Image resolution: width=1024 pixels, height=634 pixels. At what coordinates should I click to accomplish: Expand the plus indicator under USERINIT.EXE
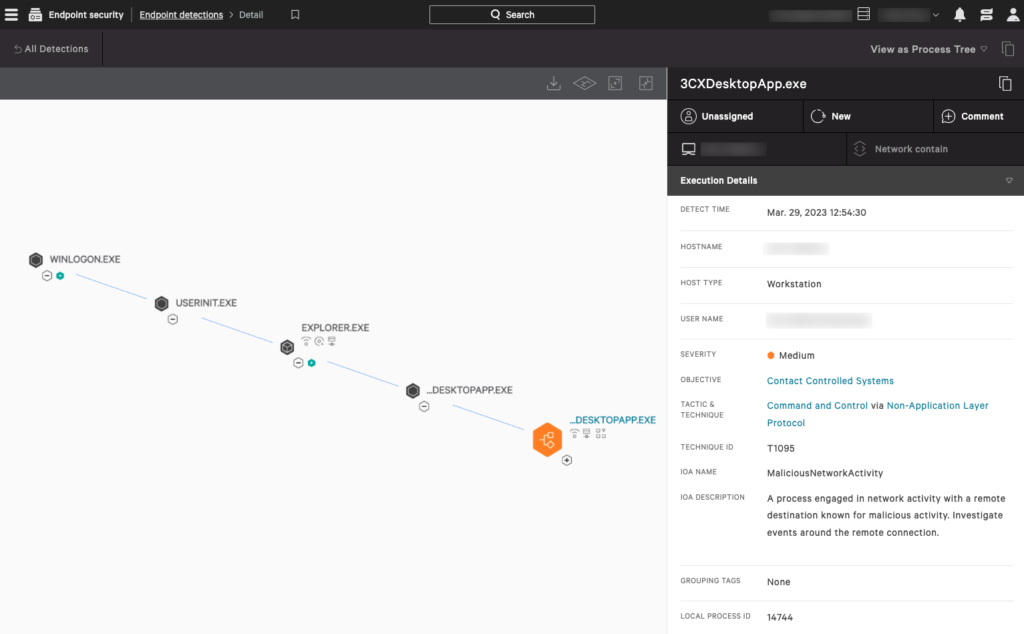(172, 318)
